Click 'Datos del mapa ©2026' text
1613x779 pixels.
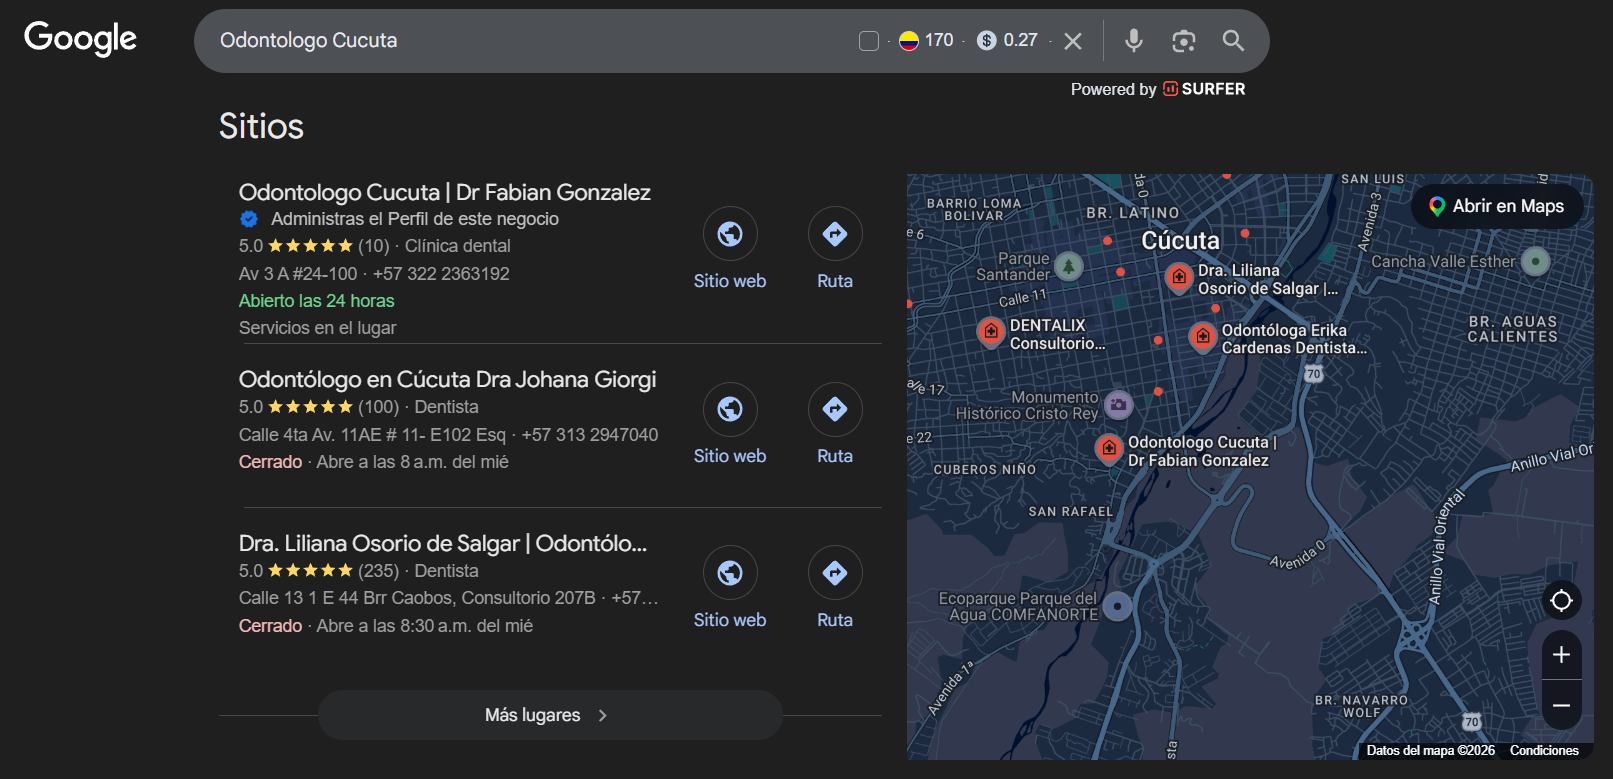(1430, 750)
